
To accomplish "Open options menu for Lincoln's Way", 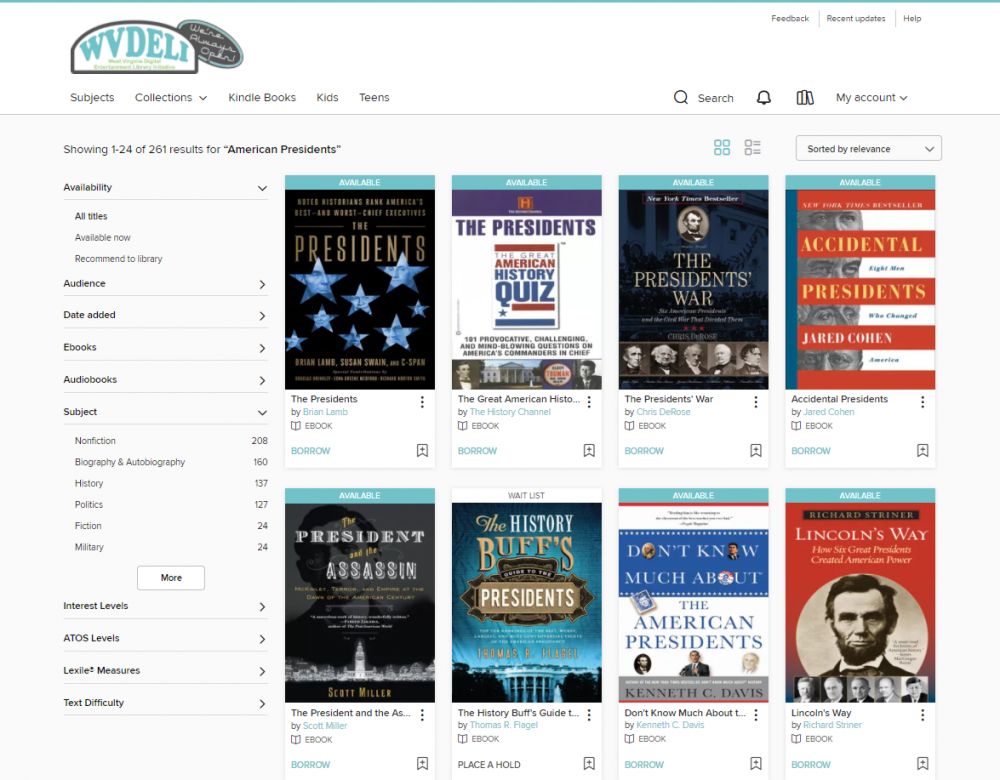I will coord(923,715).
